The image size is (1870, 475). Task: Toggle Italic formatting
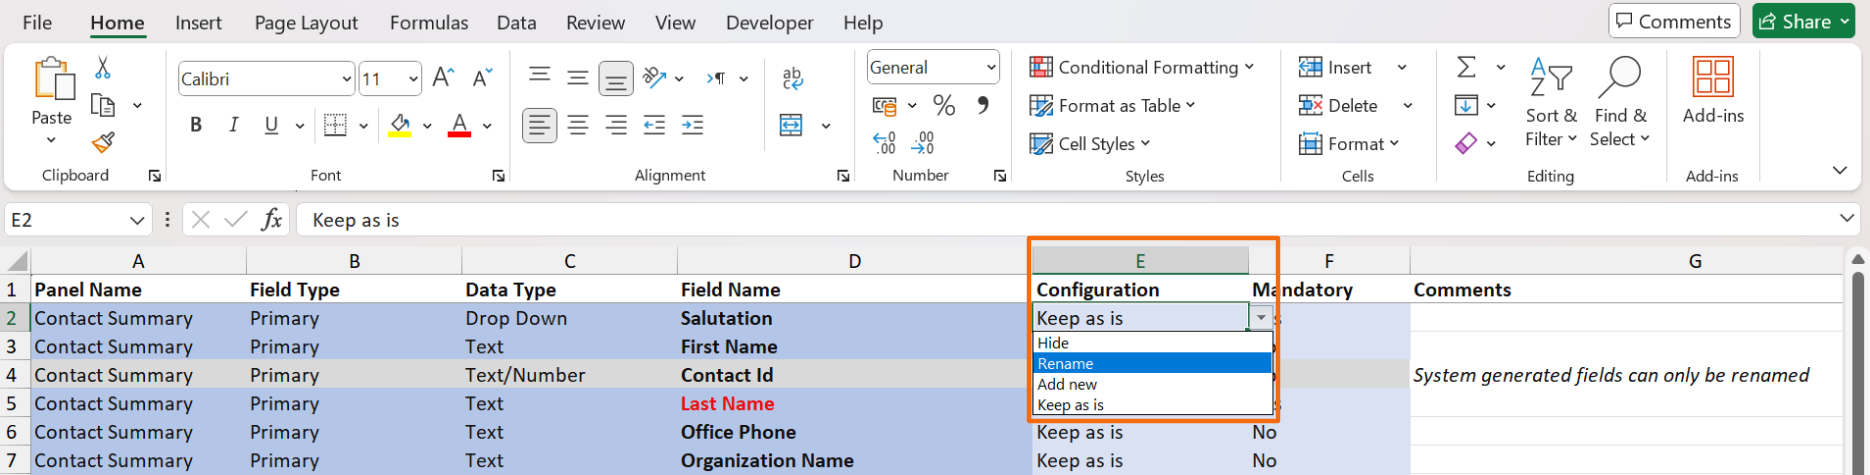tap(233, 125)
